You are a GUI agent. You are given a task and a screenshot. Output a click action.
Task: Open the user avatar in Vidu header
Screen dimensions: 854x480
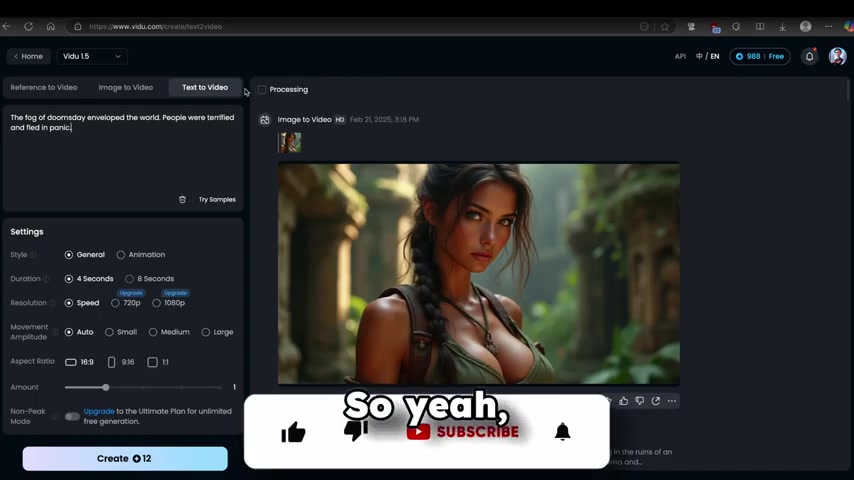click(837, 56)
